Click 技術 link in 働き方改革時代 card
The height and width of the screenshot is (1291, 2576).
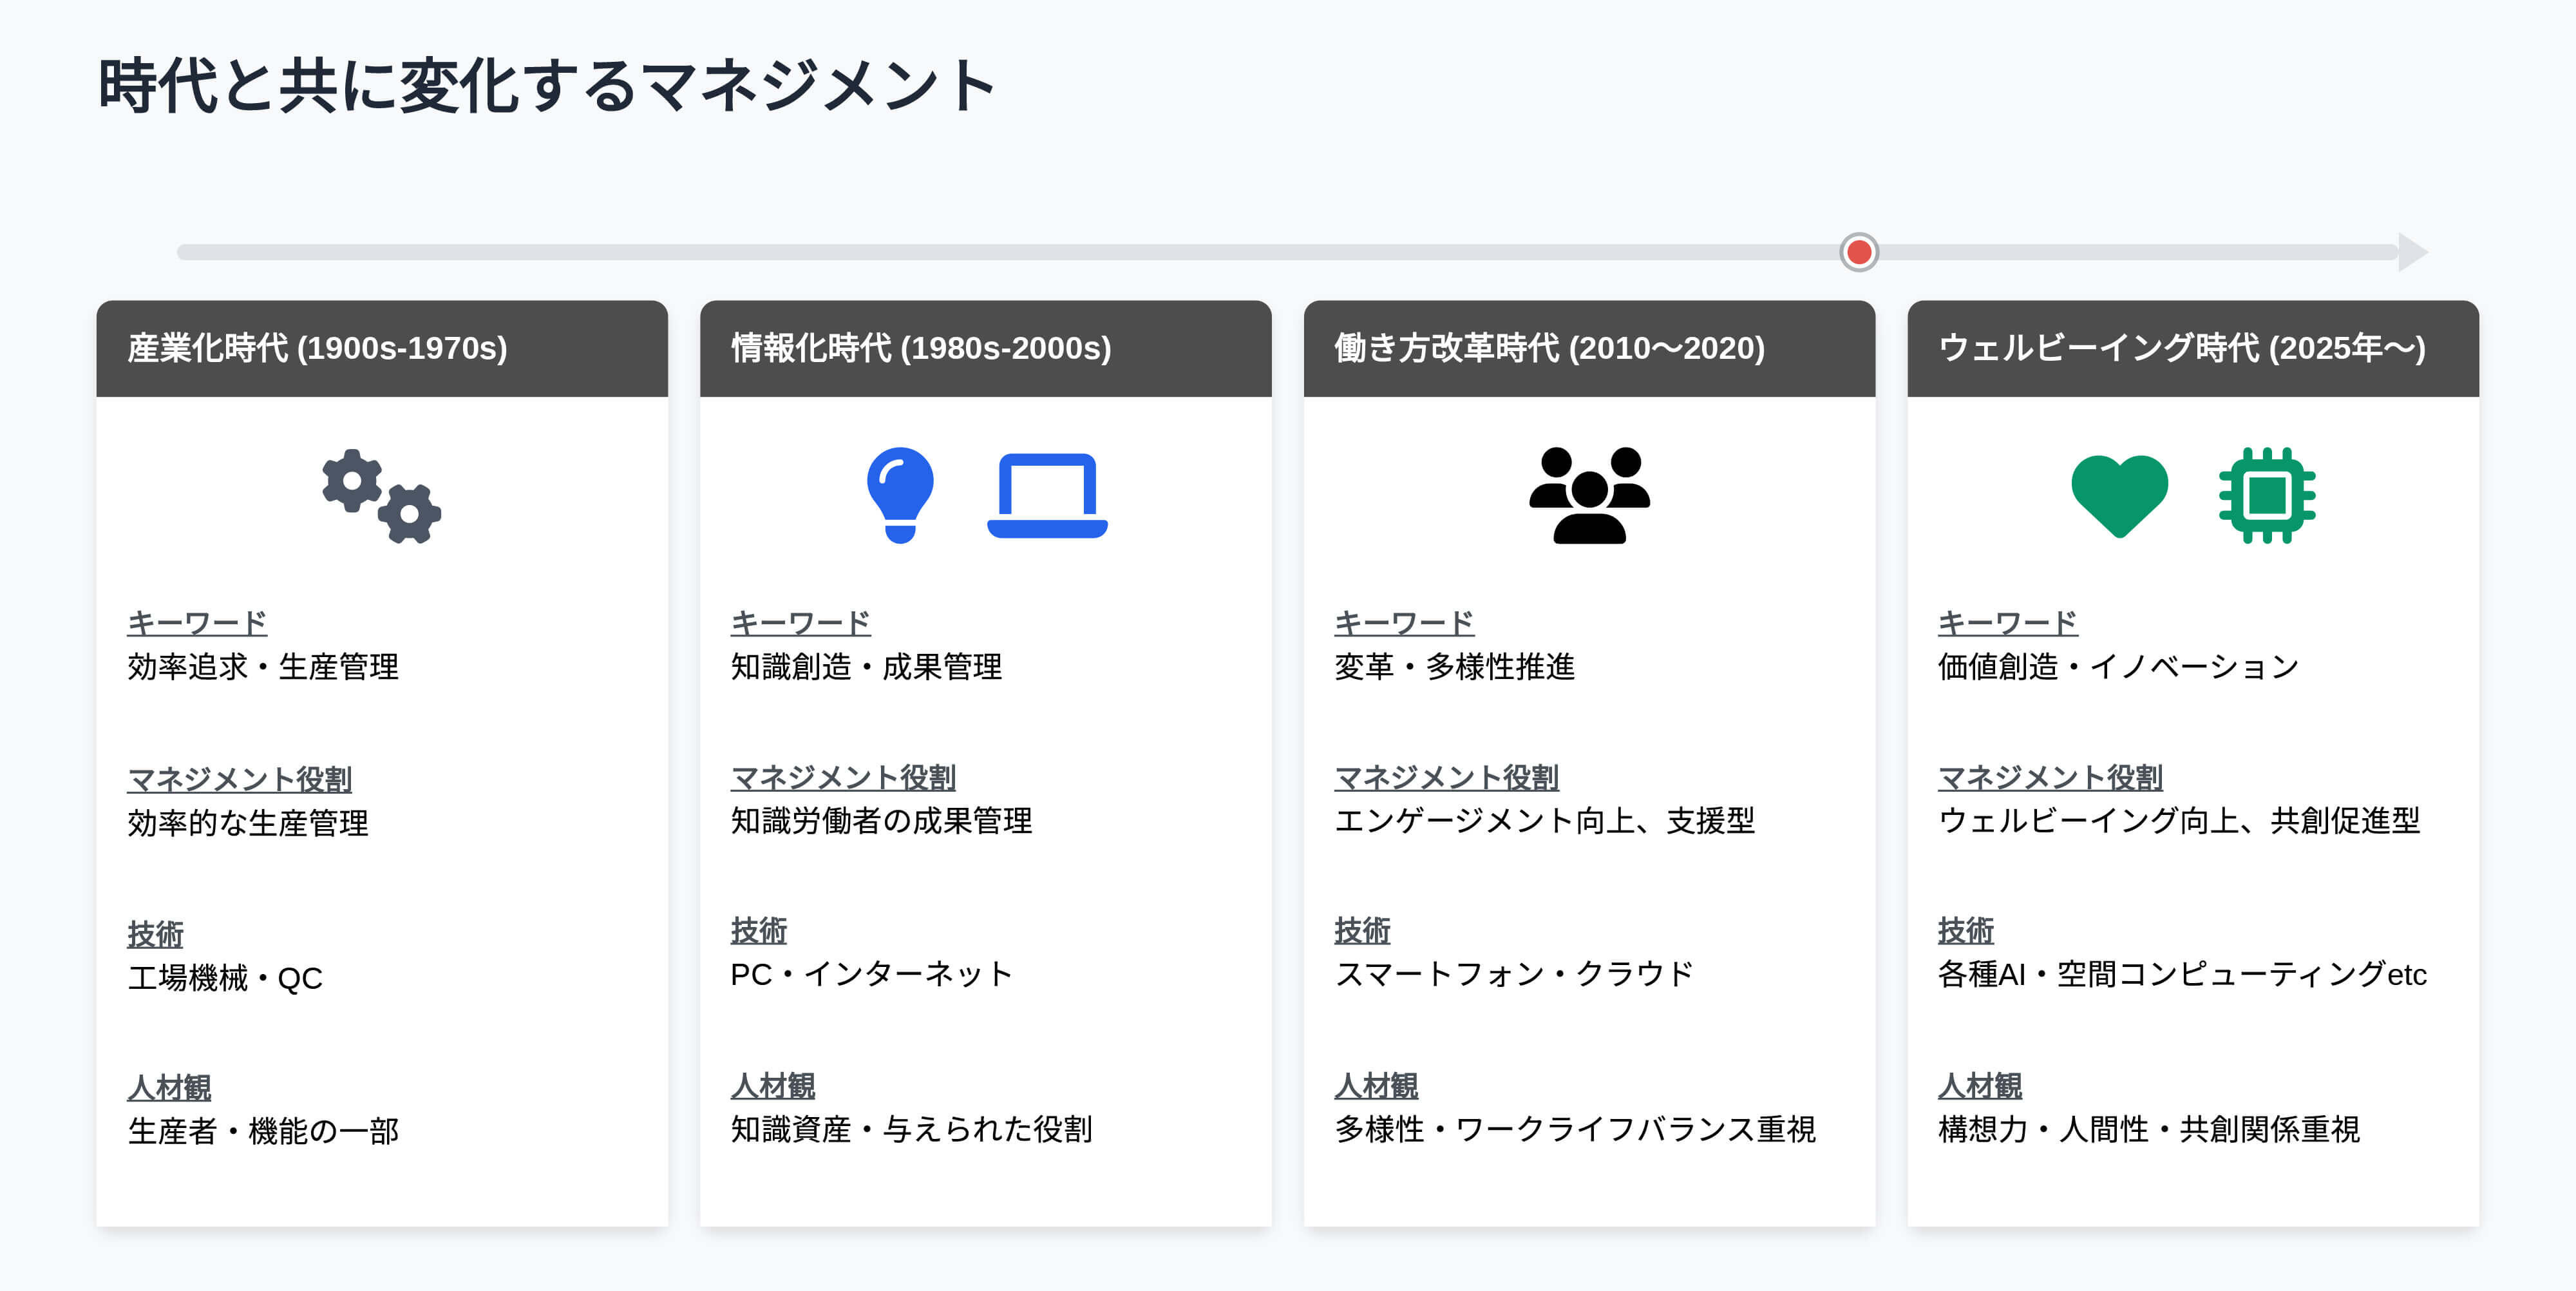[1362, 931]
